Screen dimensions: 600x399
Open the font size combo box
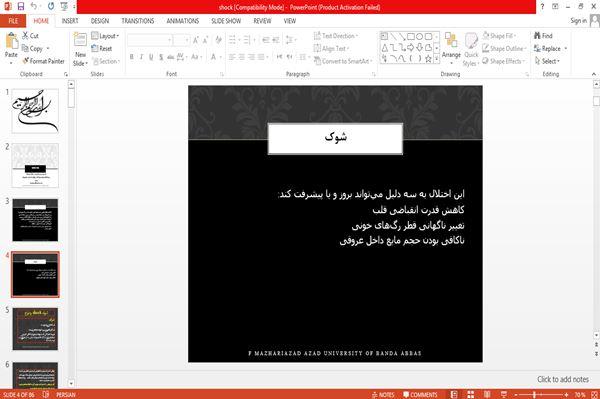181,40
